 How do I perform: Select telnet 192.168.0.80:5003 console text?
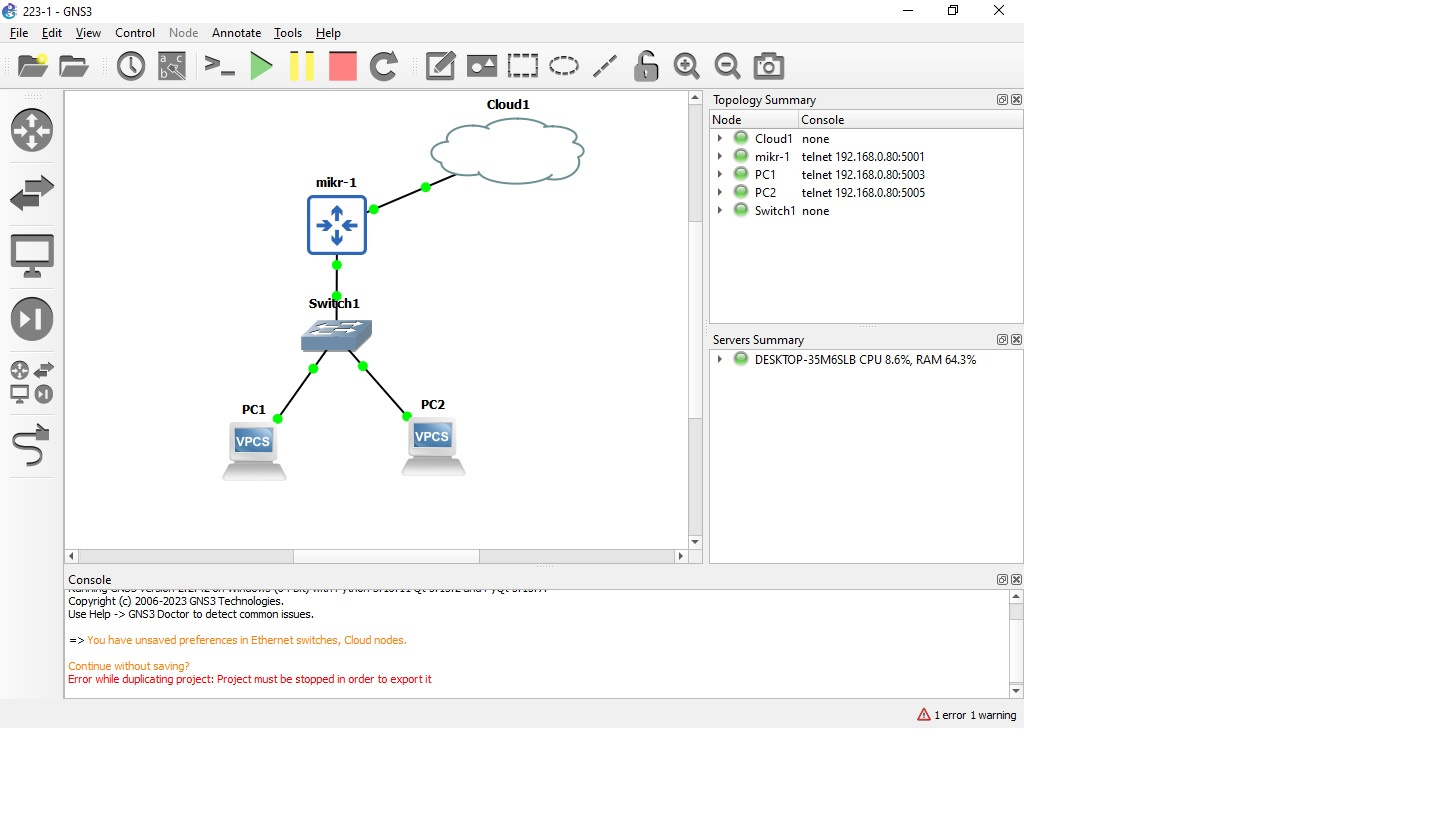(x=863, y=175)
